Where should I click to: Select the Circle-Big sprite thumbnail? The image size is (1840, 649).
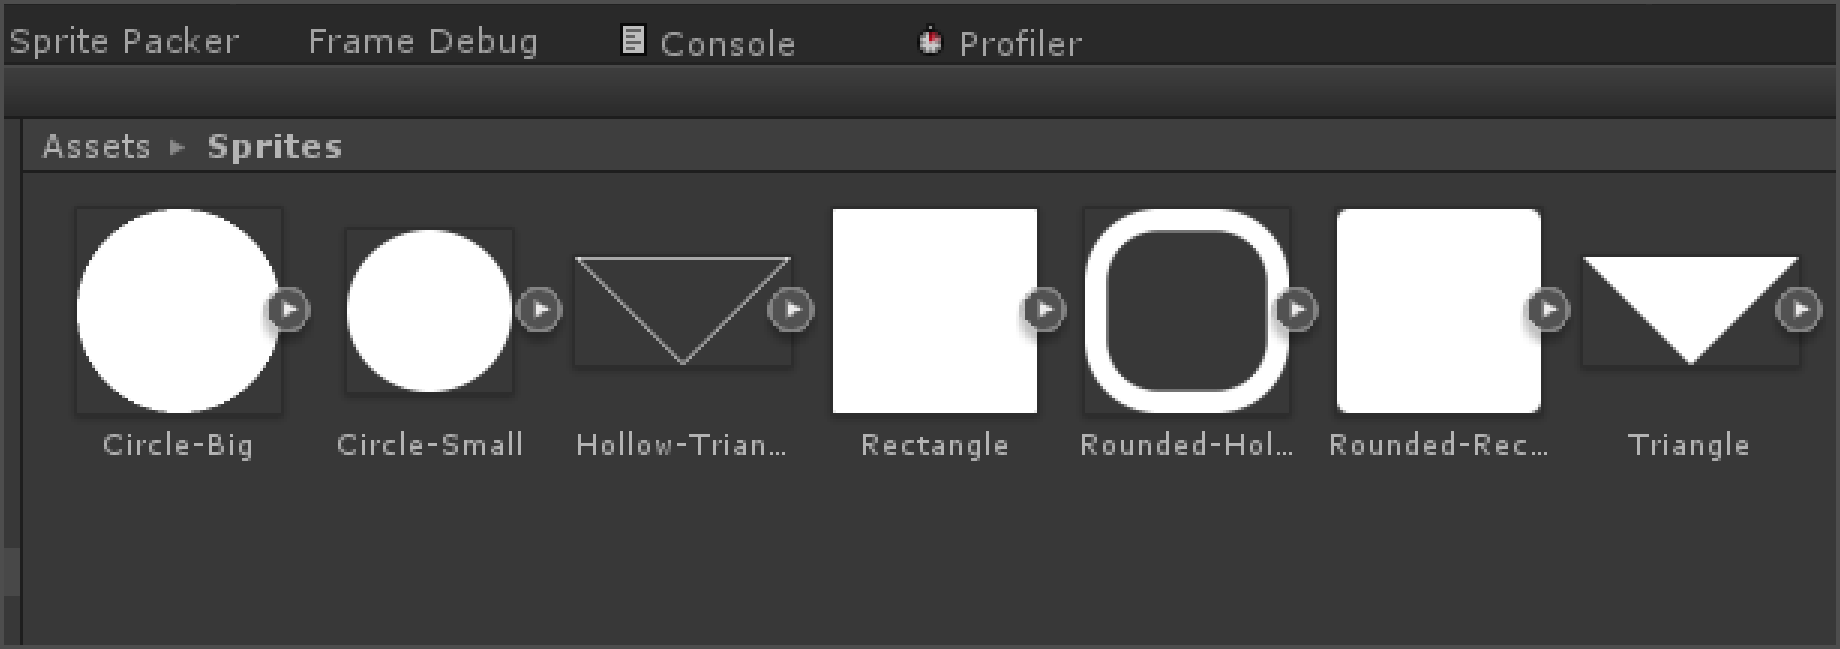click(178, 311)
